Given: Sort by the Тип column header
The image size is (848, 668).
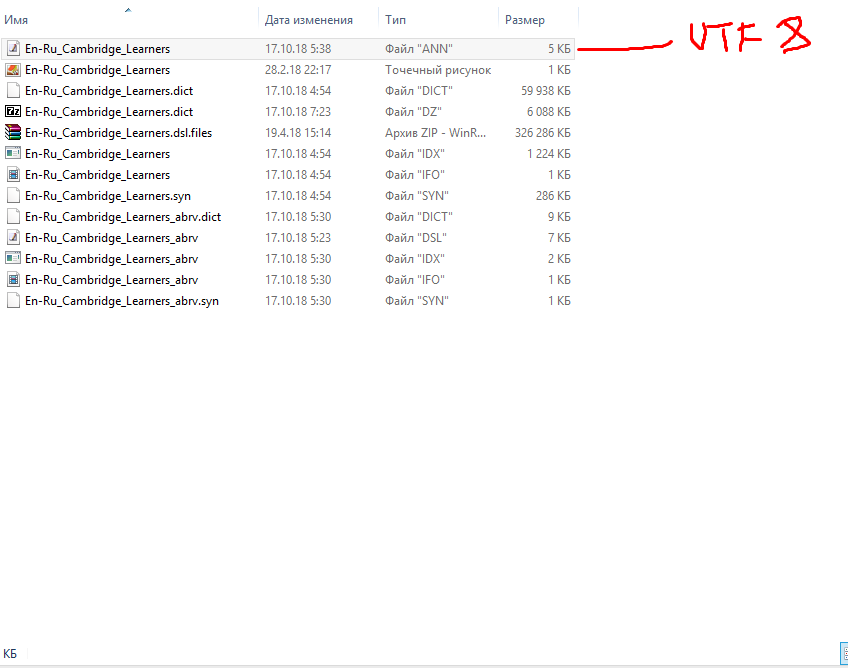Looking at the screenshot, I should [x=395, y=20].
